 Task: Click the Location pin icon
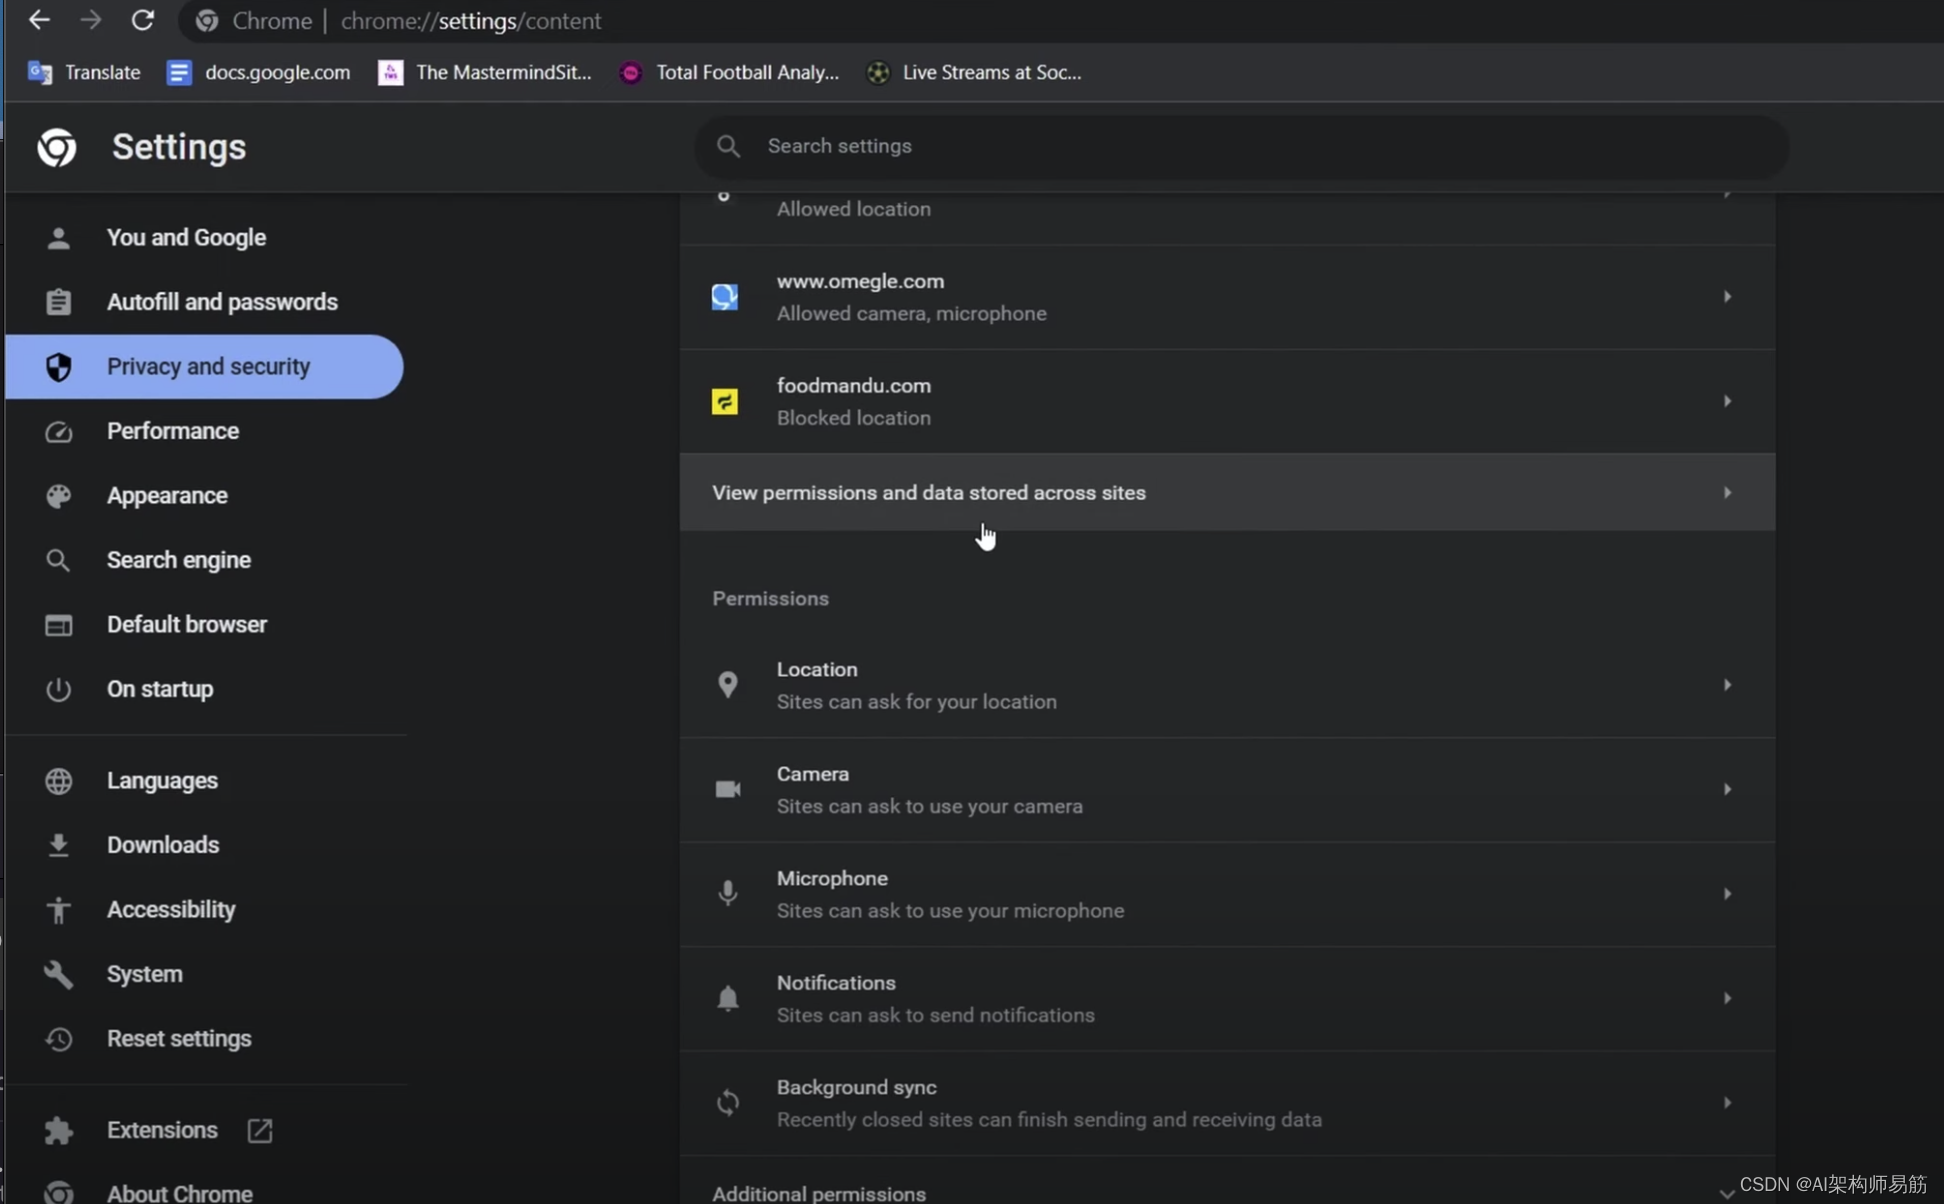click(x=728, y=685)
